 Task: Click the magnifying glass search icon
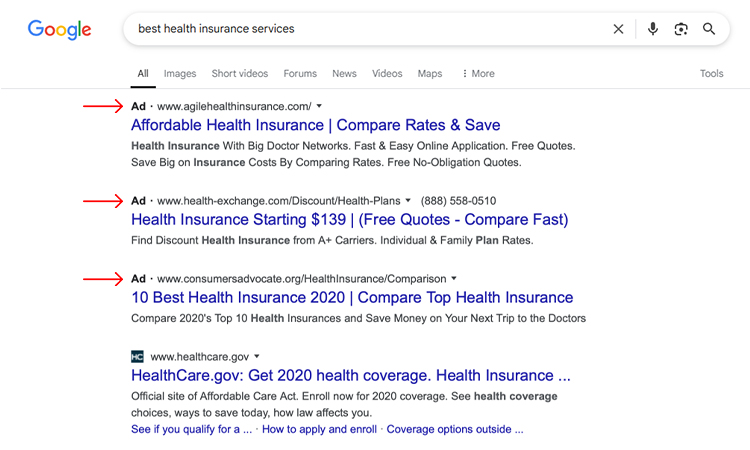point(709,29)
